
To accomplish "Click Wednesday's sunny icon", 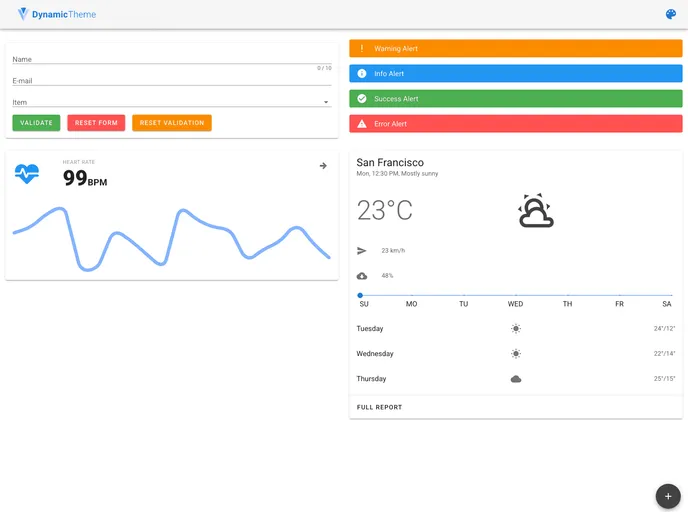I will point(516,353).
